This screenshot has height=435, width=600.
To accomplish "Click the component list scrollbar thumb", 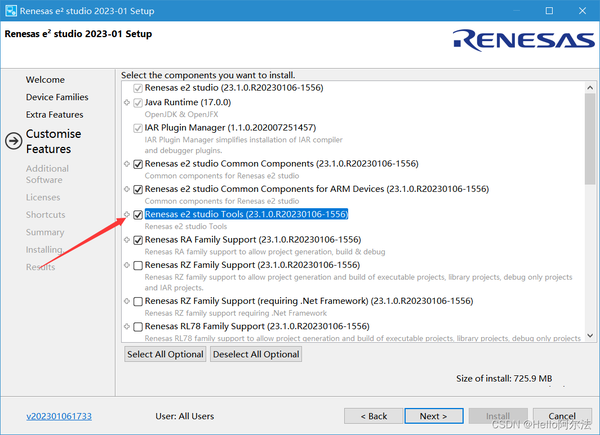I will [590, 139].
